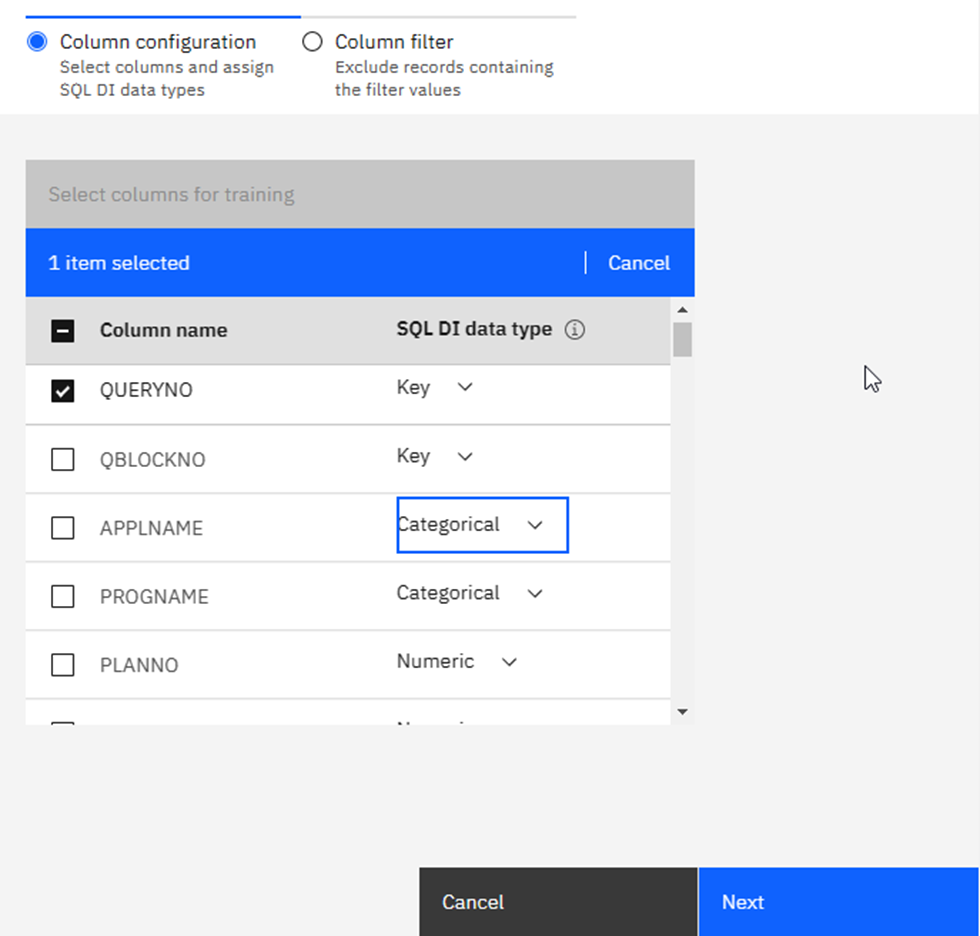Select the Column filter radio button
Screen dimensions: 980x936
pos(313,42)
